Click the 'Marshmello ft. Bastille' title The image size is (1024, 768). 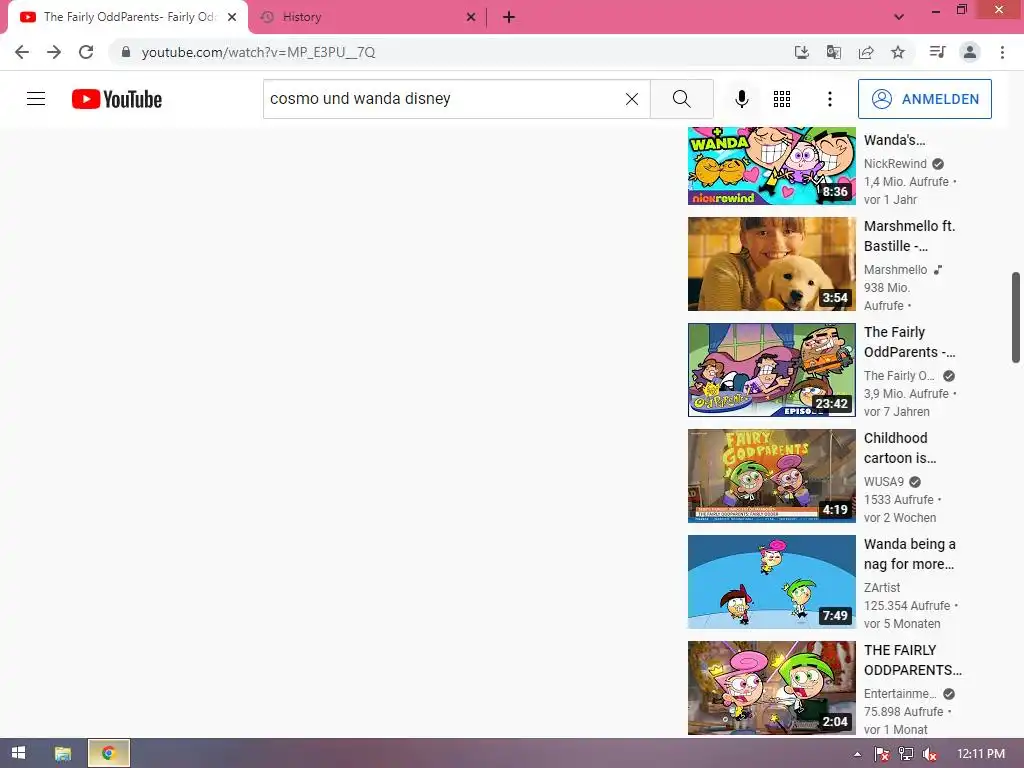pyautogui.click(x=909, y=236)
